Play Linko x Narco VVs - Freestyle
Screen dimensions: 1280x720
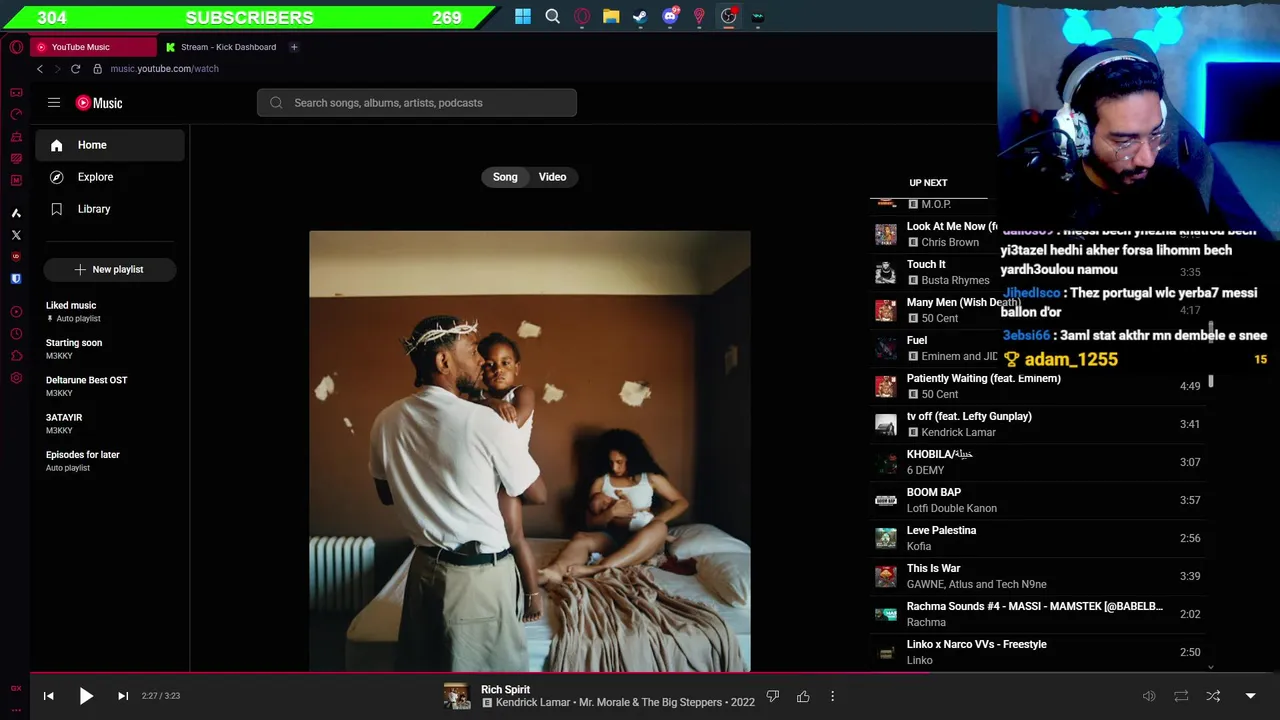[1040, 652]
